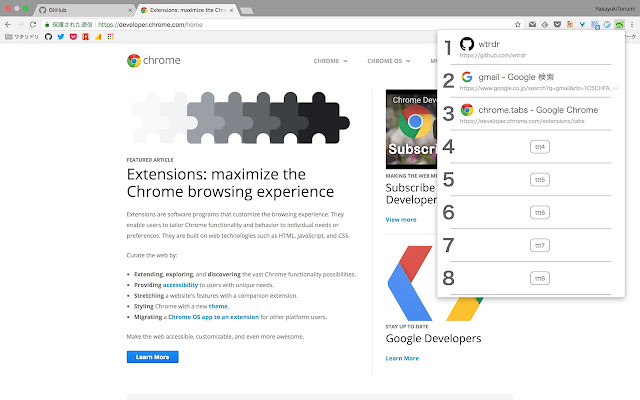Click the red bookmark-style icon in bookmarks bar
The width and height of the screenshot is (640, 400).
point(86,37)
